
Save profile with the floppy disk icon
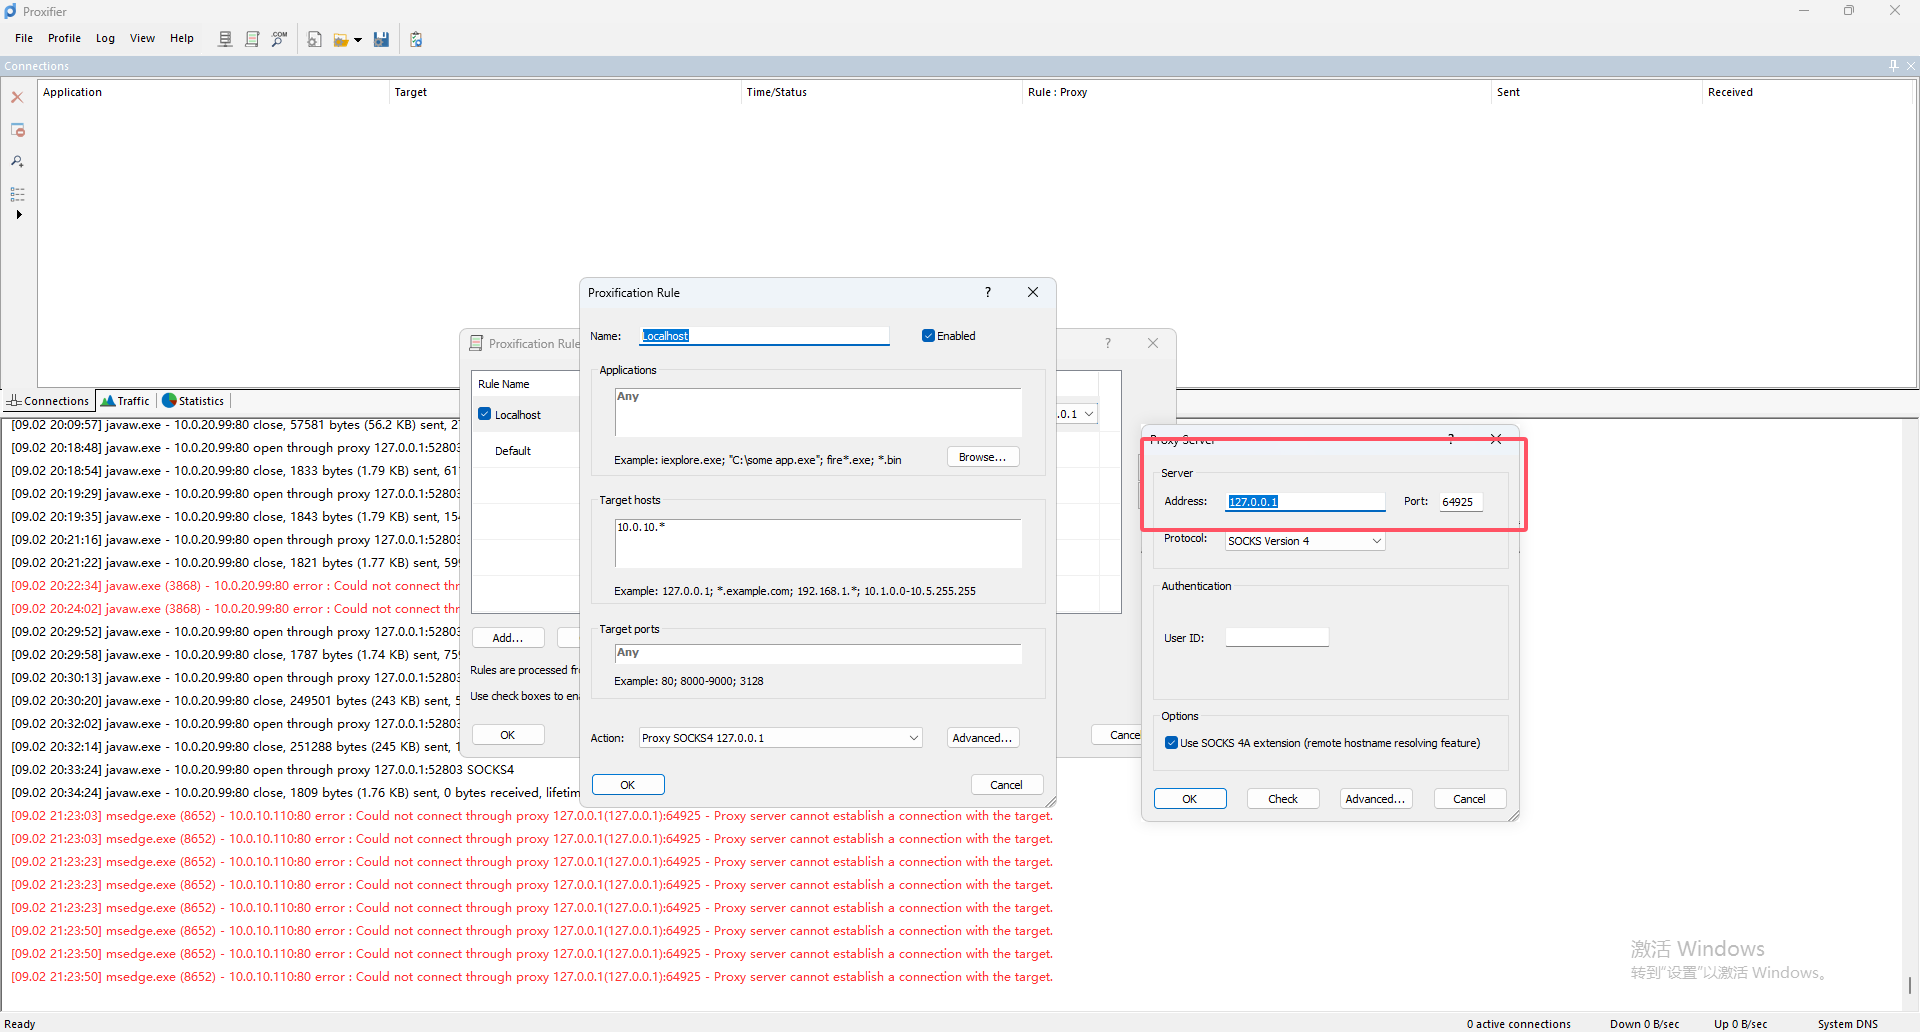point(381,39)
